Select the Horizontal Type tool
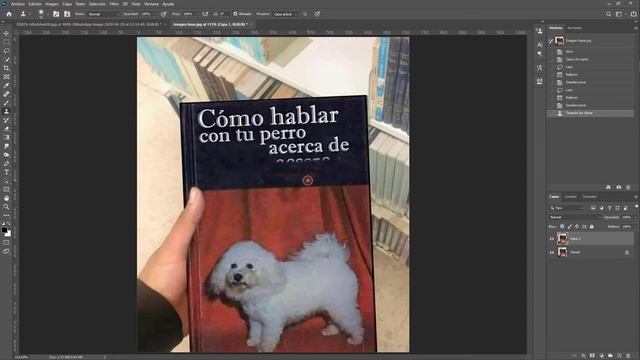This screenshot has height=360, width=640. pyautogui.click(x=6, y=172)
